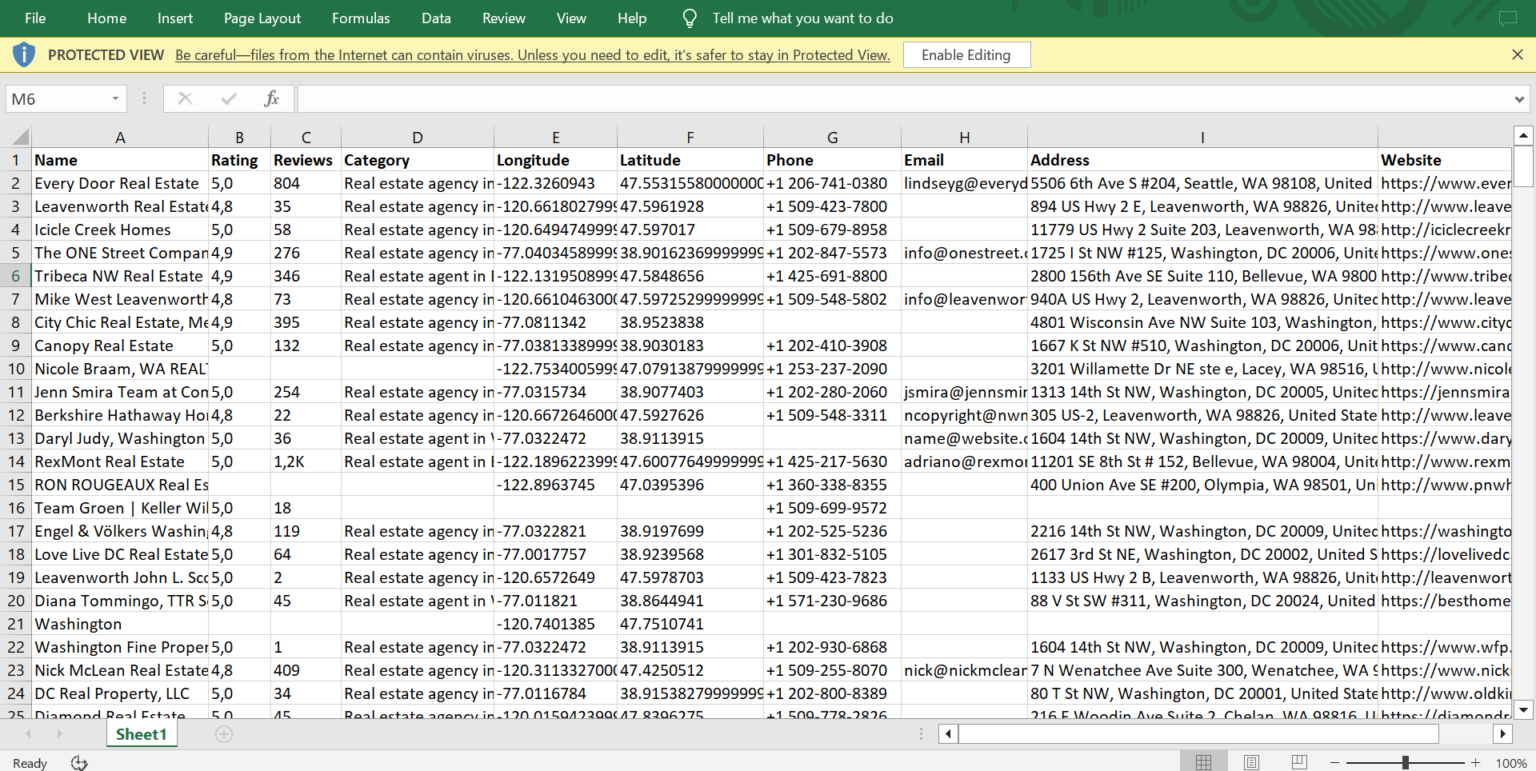Select the Sheet1 tab
1536x771 pixels.
(141, 733)
